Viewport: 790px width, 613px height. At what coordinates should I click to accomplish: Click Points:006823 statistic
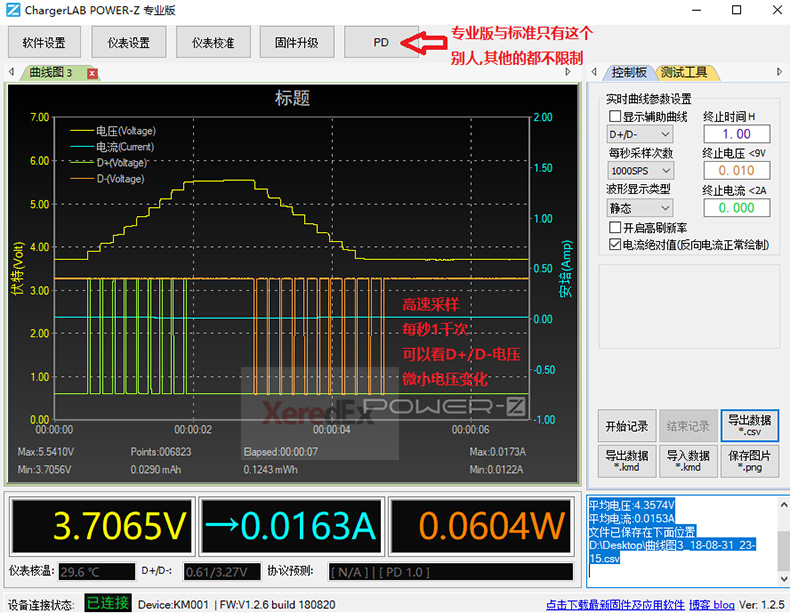point(161,452)
